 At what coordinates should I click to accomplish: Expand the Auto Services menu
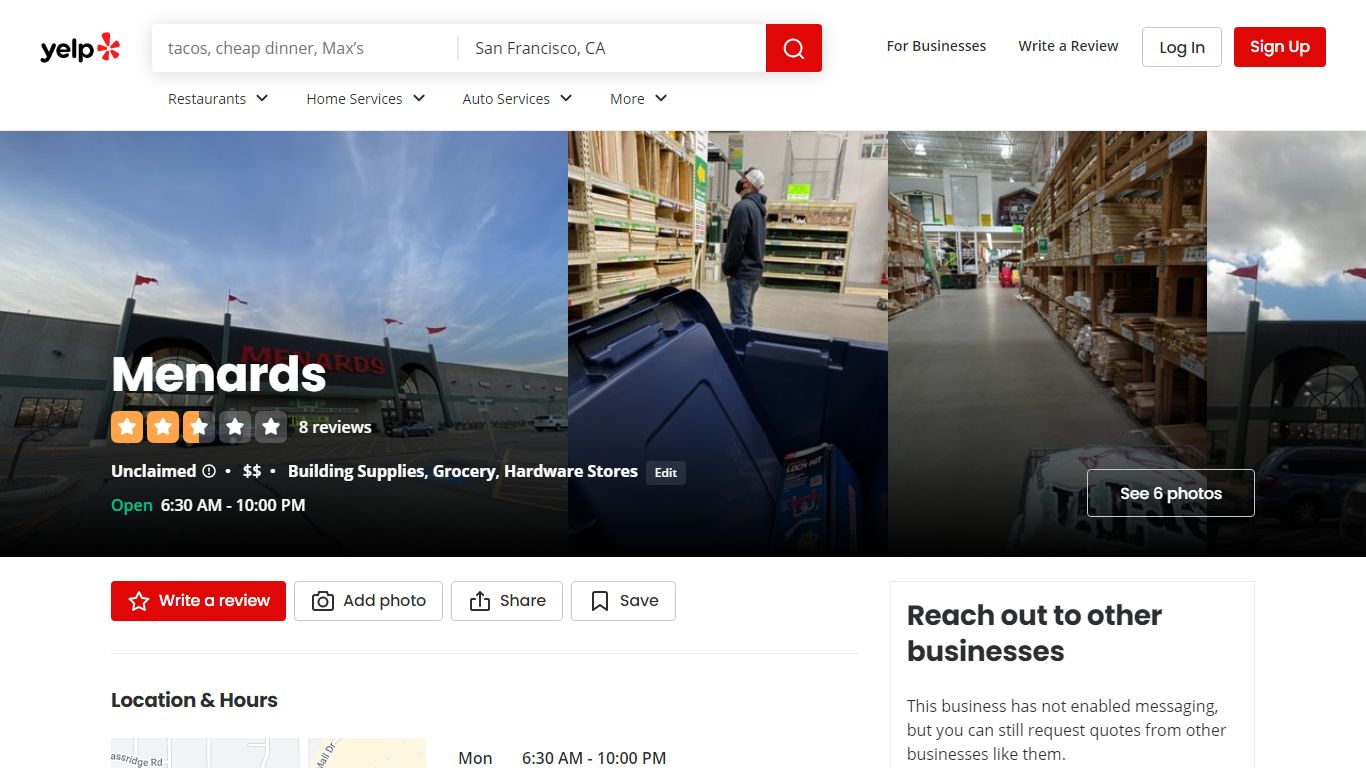pos(517,99)
